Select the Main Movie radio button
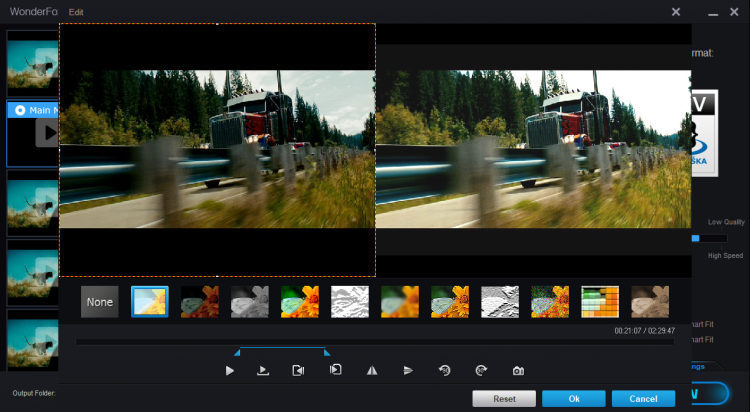 click(x=20, y=109)
